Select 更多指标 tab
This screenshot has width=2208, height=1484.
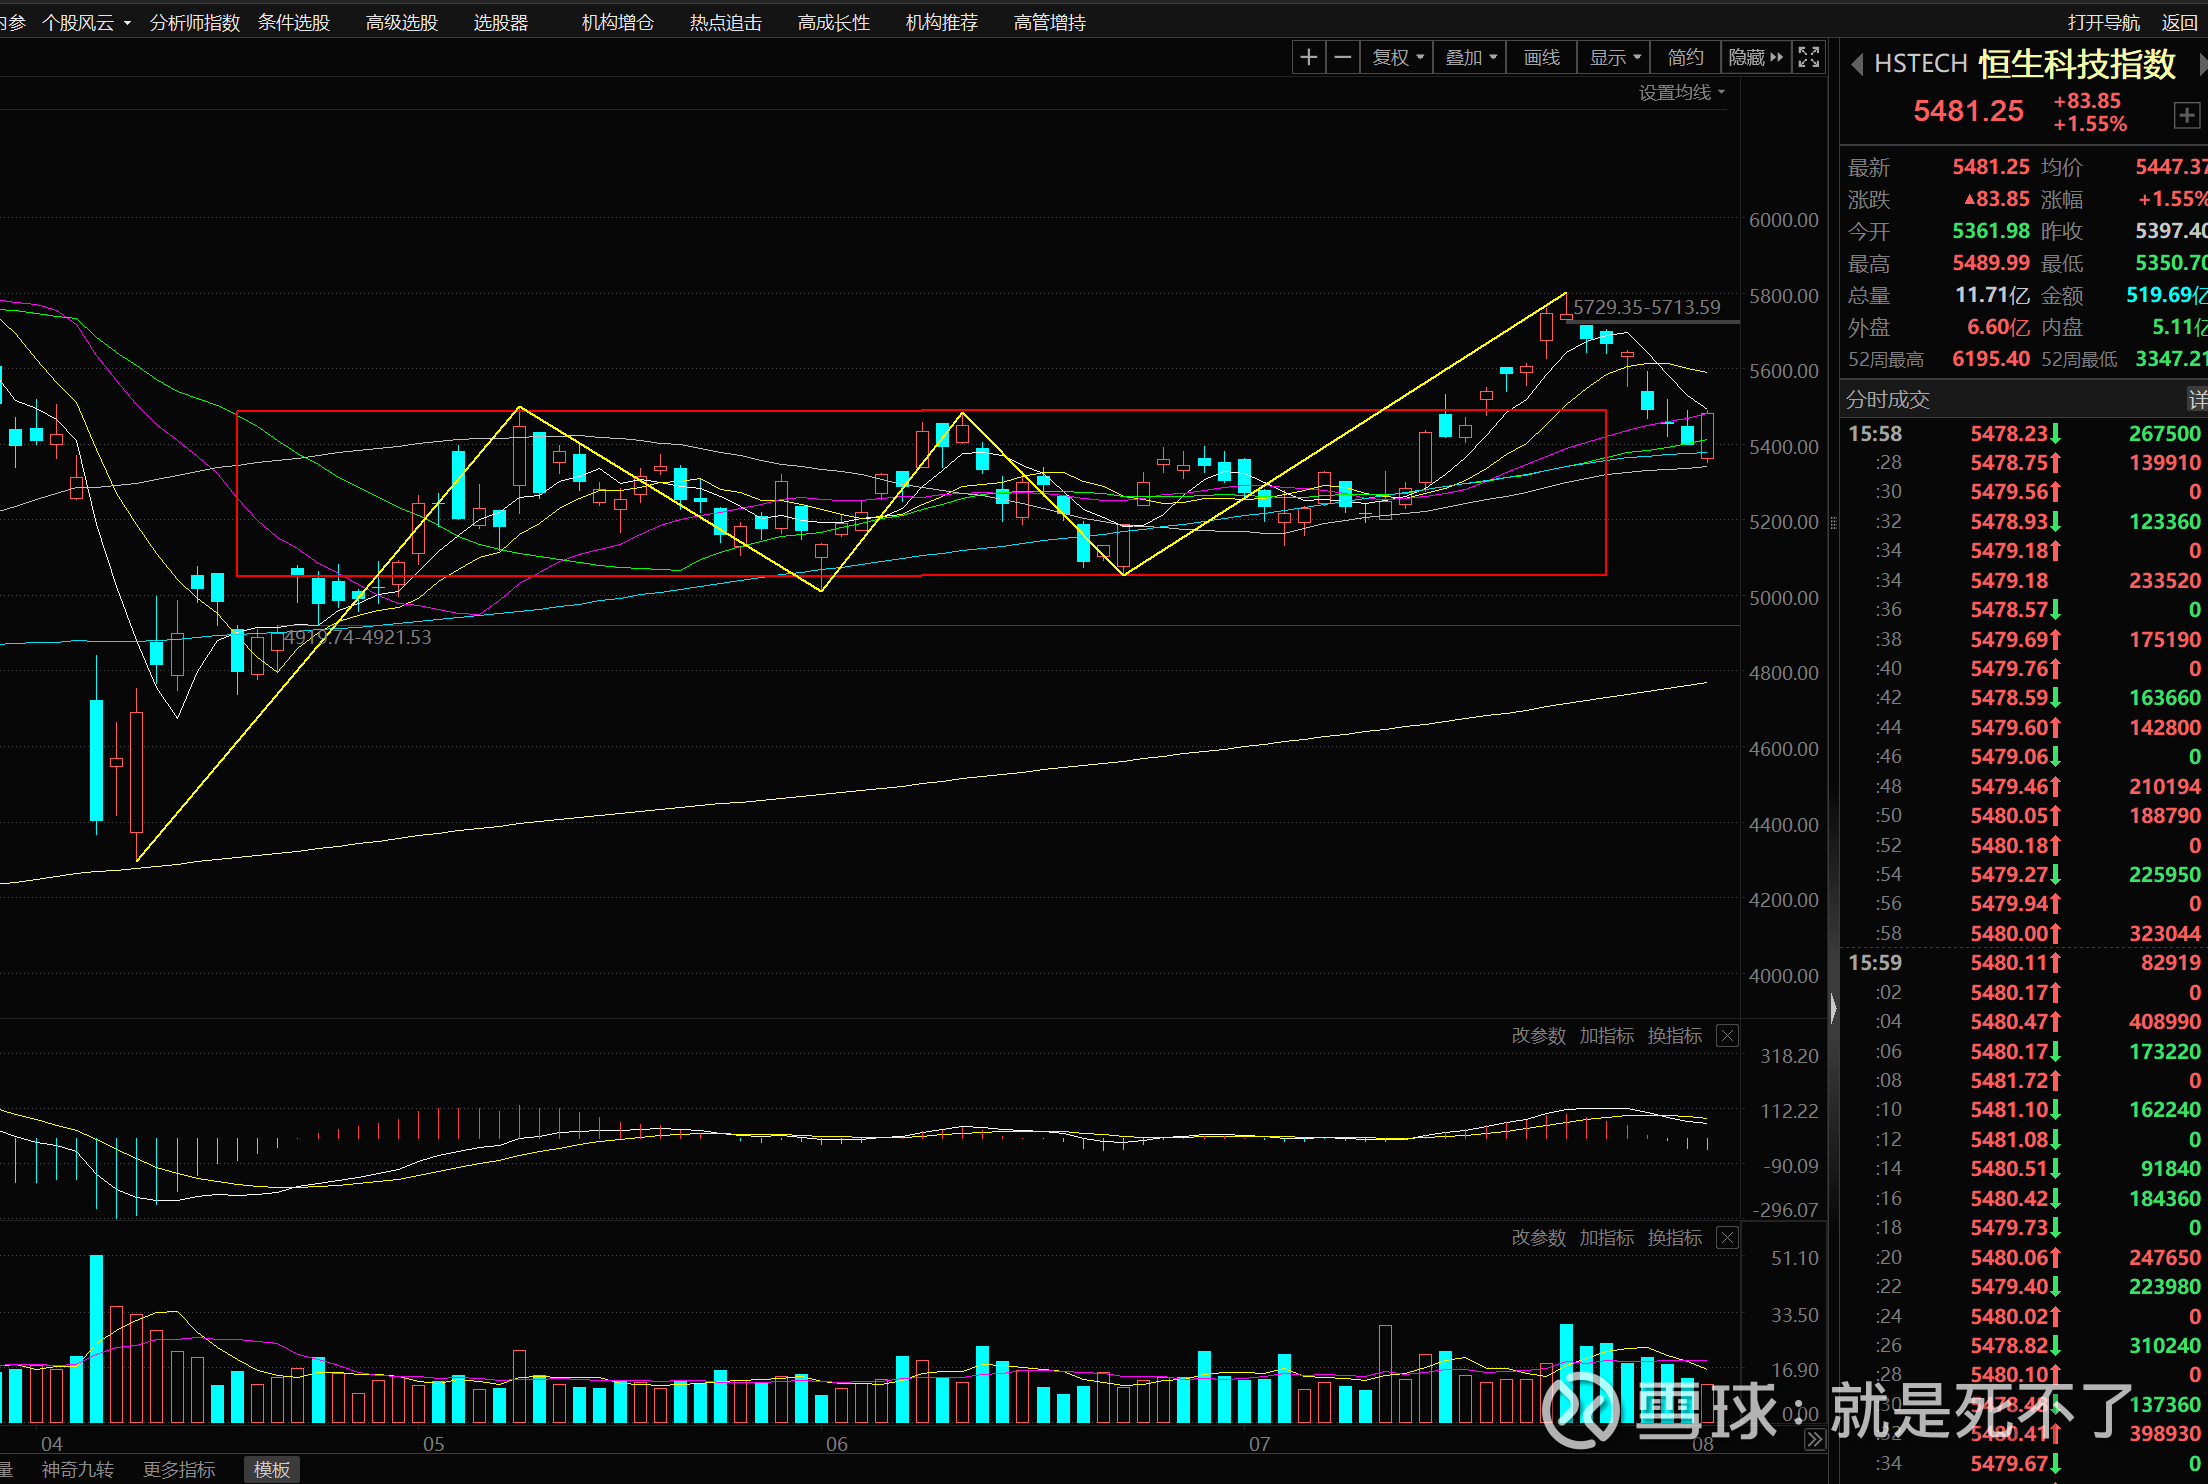point(179,1469)
